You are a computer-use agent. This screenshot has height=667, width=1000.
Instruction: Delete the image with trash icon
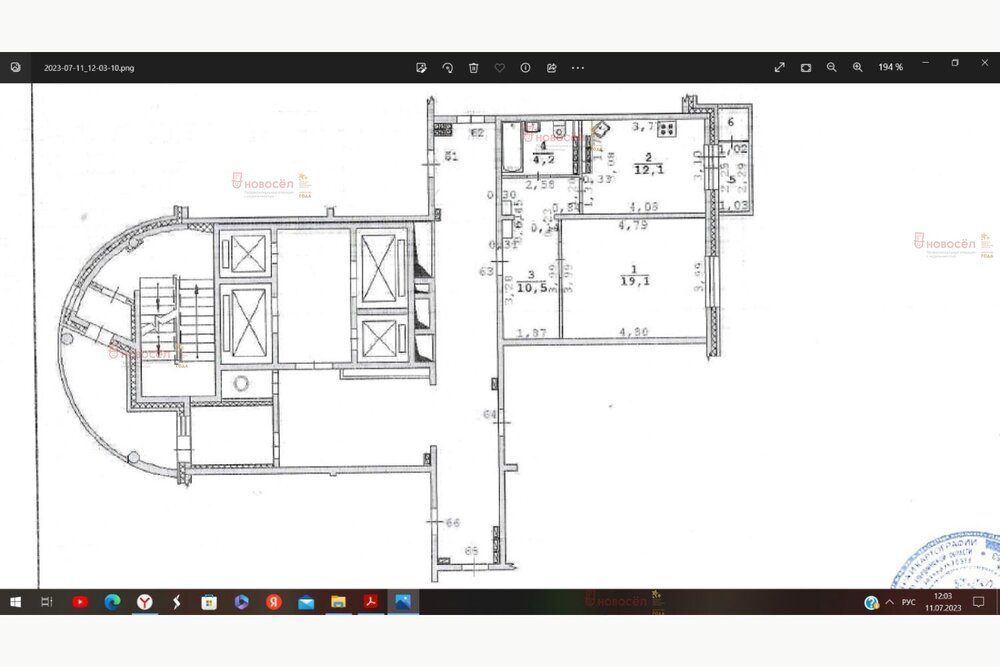coord(473,67)
